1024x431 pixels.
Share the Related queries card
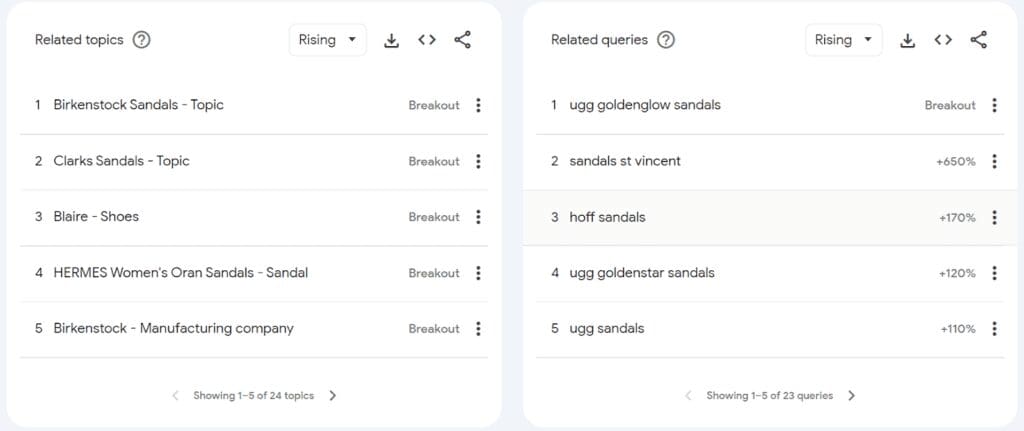click(x=978, y=40)
